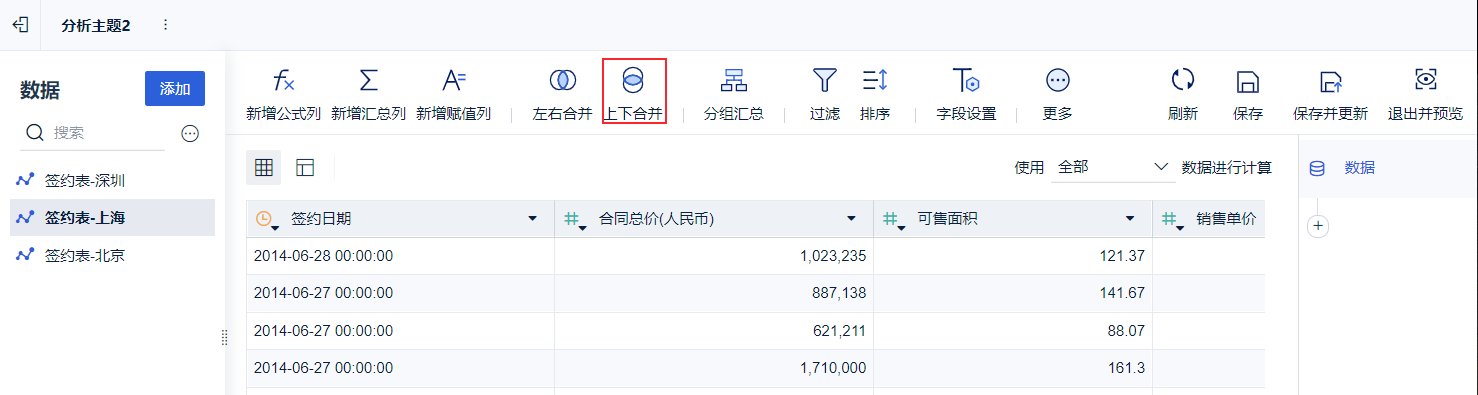
Task: Open the 左右合并 merge tool
Action: click(x=562, y=81)
